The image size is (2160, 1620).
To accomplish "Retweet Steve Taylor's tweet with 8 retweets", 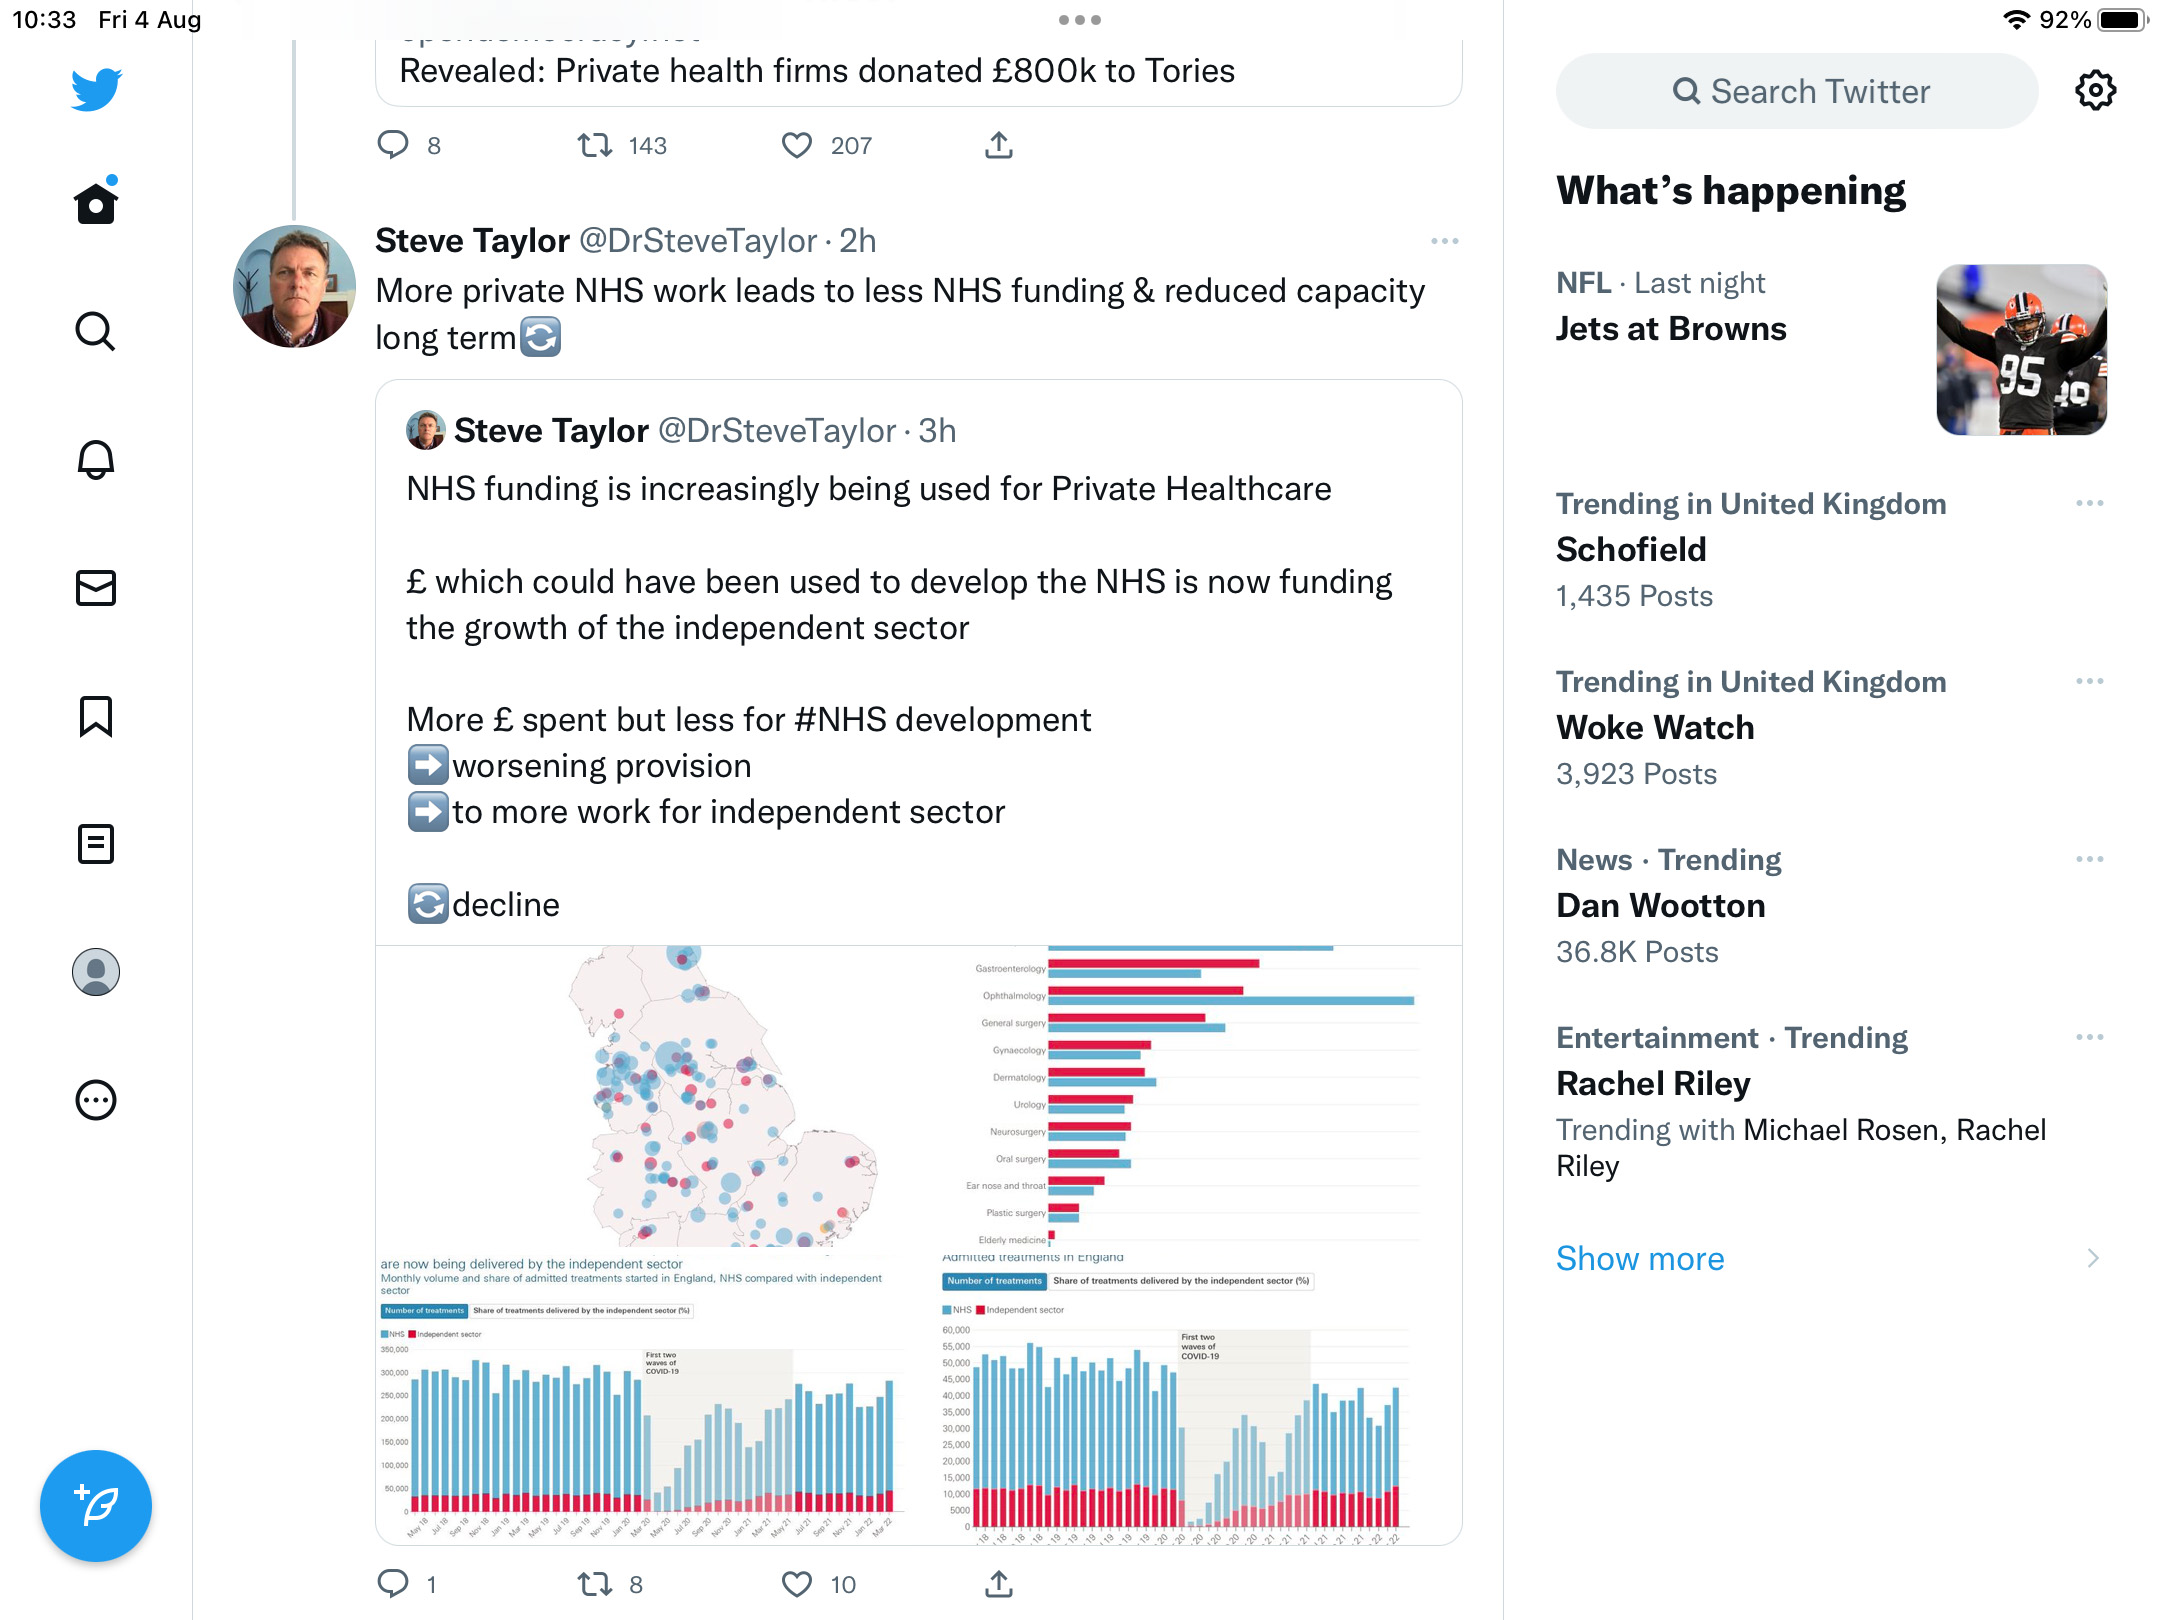I will pos(595,1583).
